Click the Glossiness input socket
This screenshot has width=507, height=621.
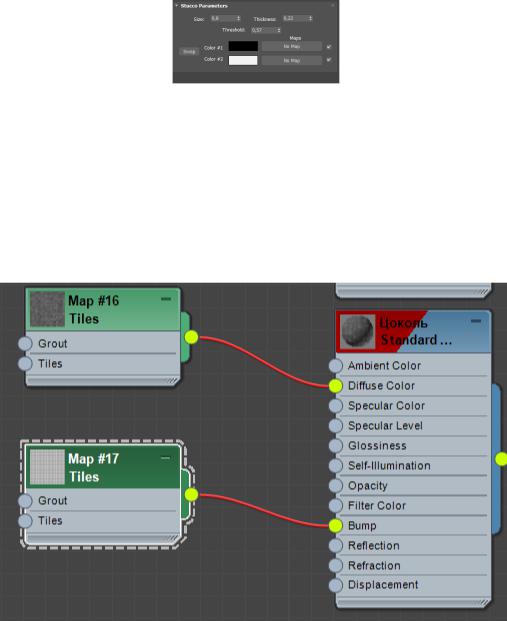click(335, 446)
